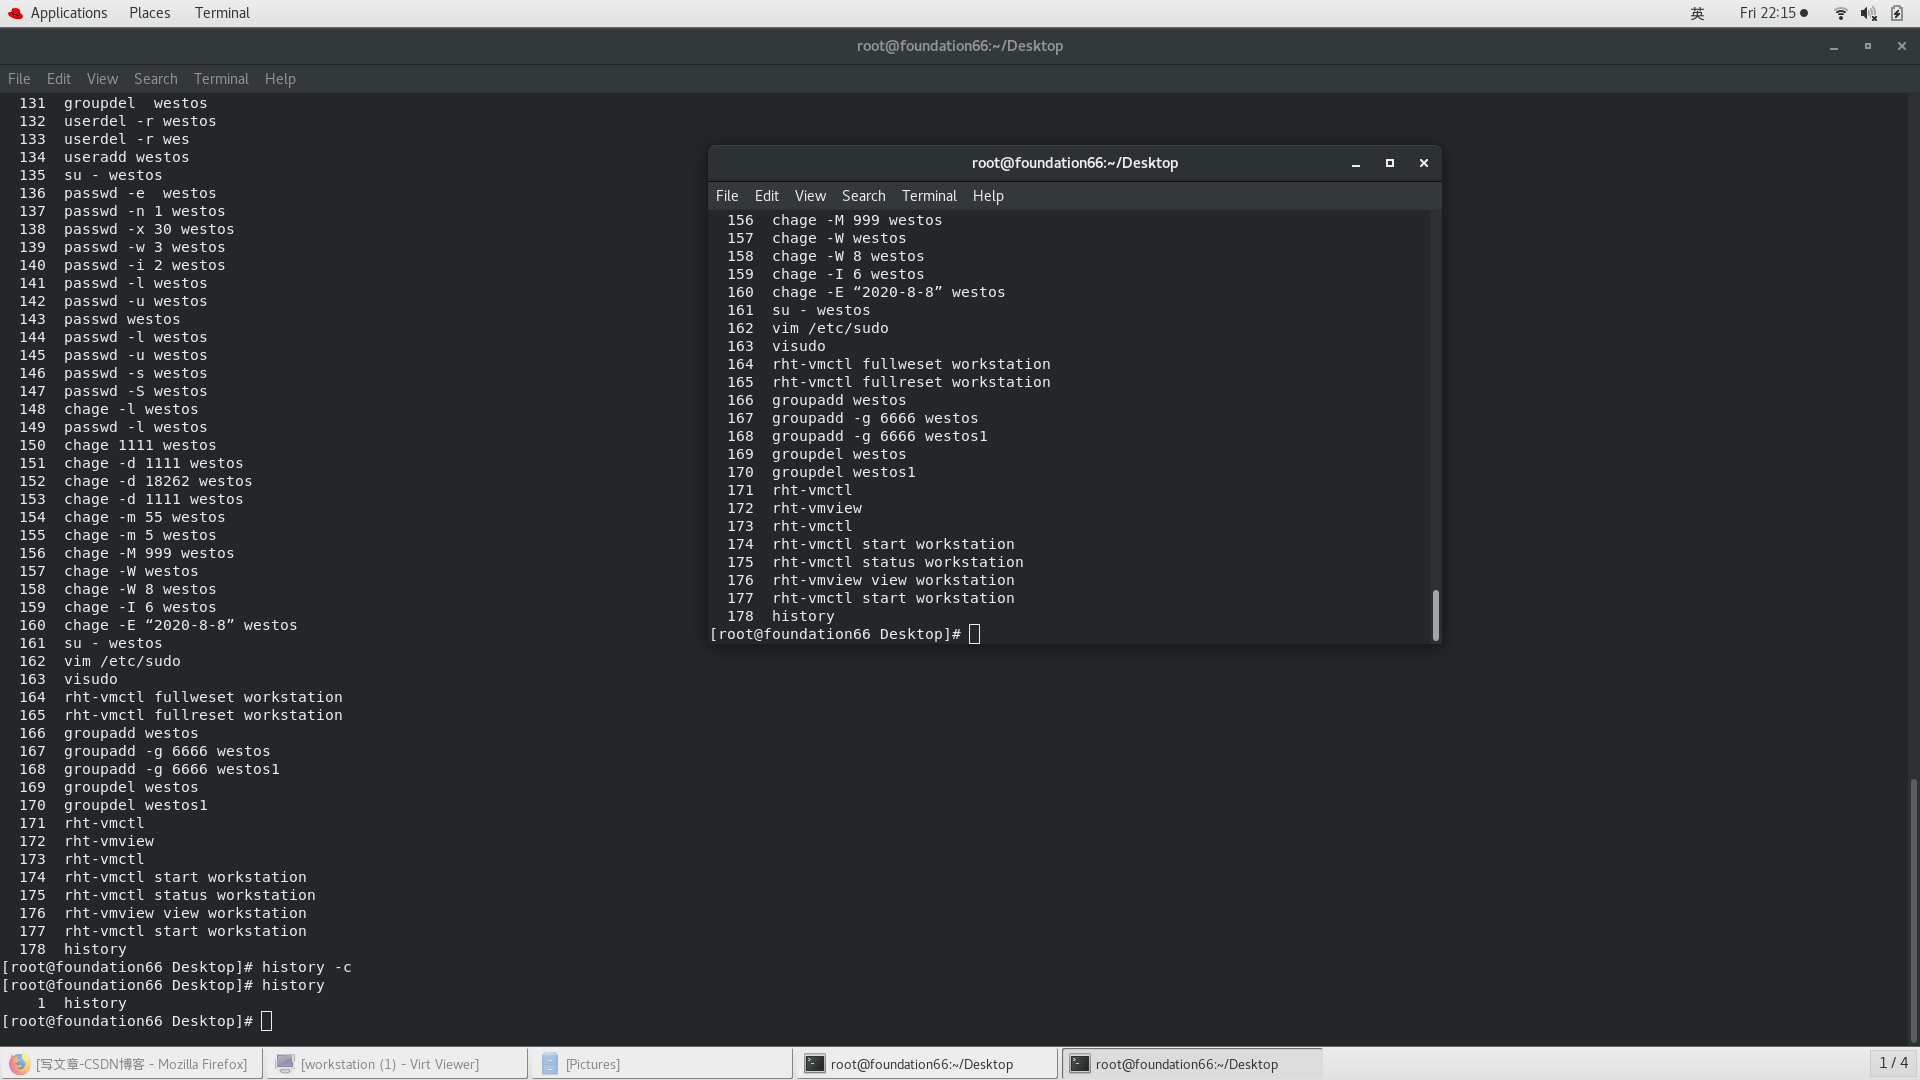The height and width of the screenshot is (1080, 1920).
Task: Open the Help menu of the small terminal
Action: pyautogui.click(x=987, y=196)
